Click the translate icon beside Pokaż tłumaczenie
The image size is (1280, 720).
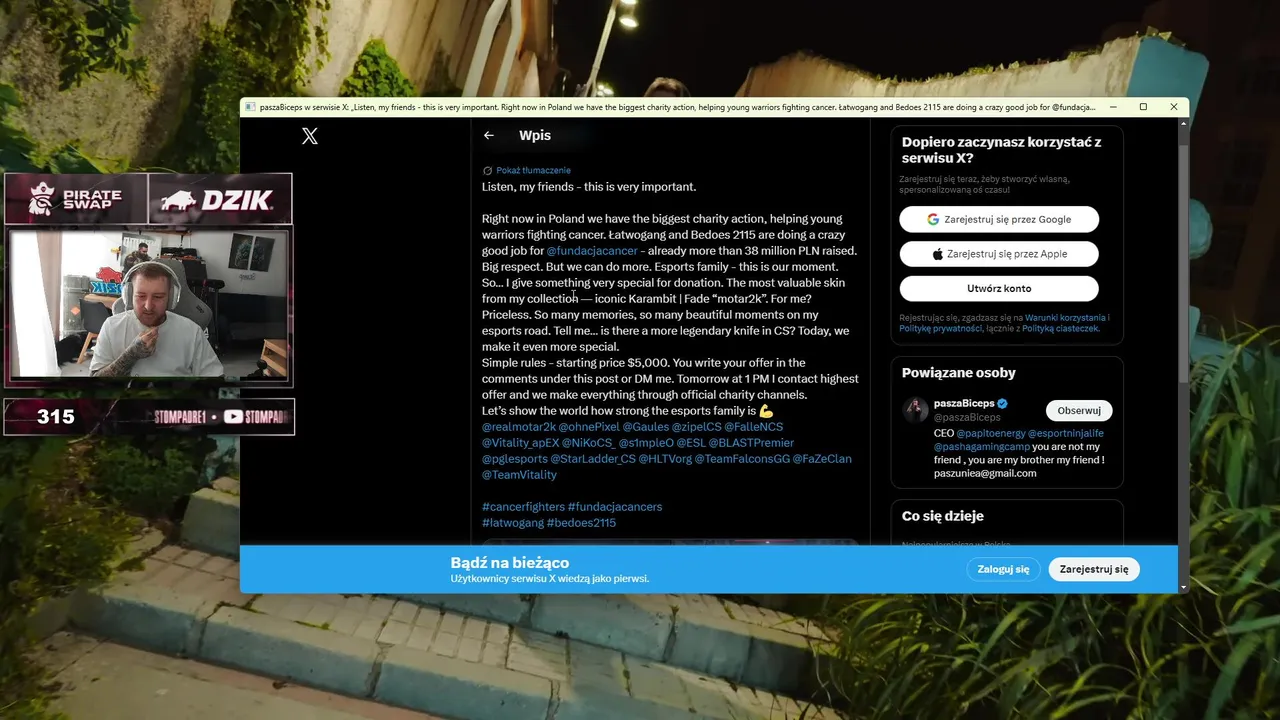tap(487, 170)
